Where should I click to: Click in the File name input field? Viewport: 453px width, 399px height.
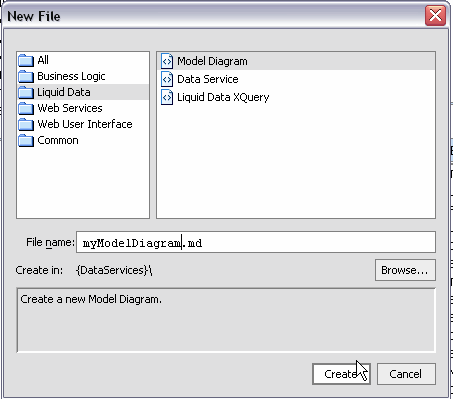coord(256,242)
